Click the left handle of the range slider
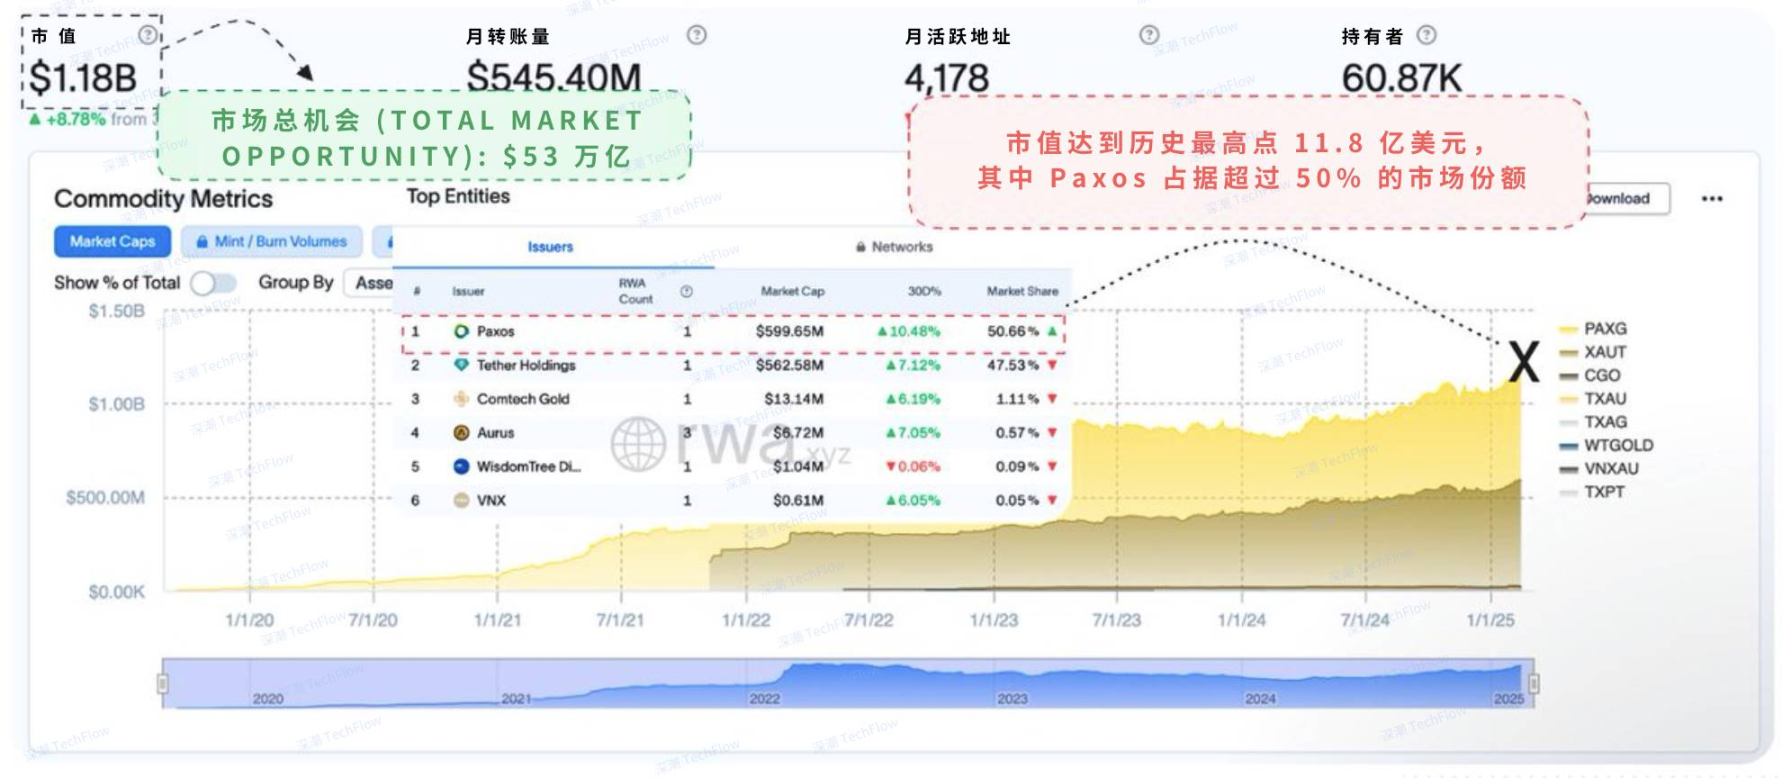Viewport: 1782px width, 778px height. click(162, 684)
